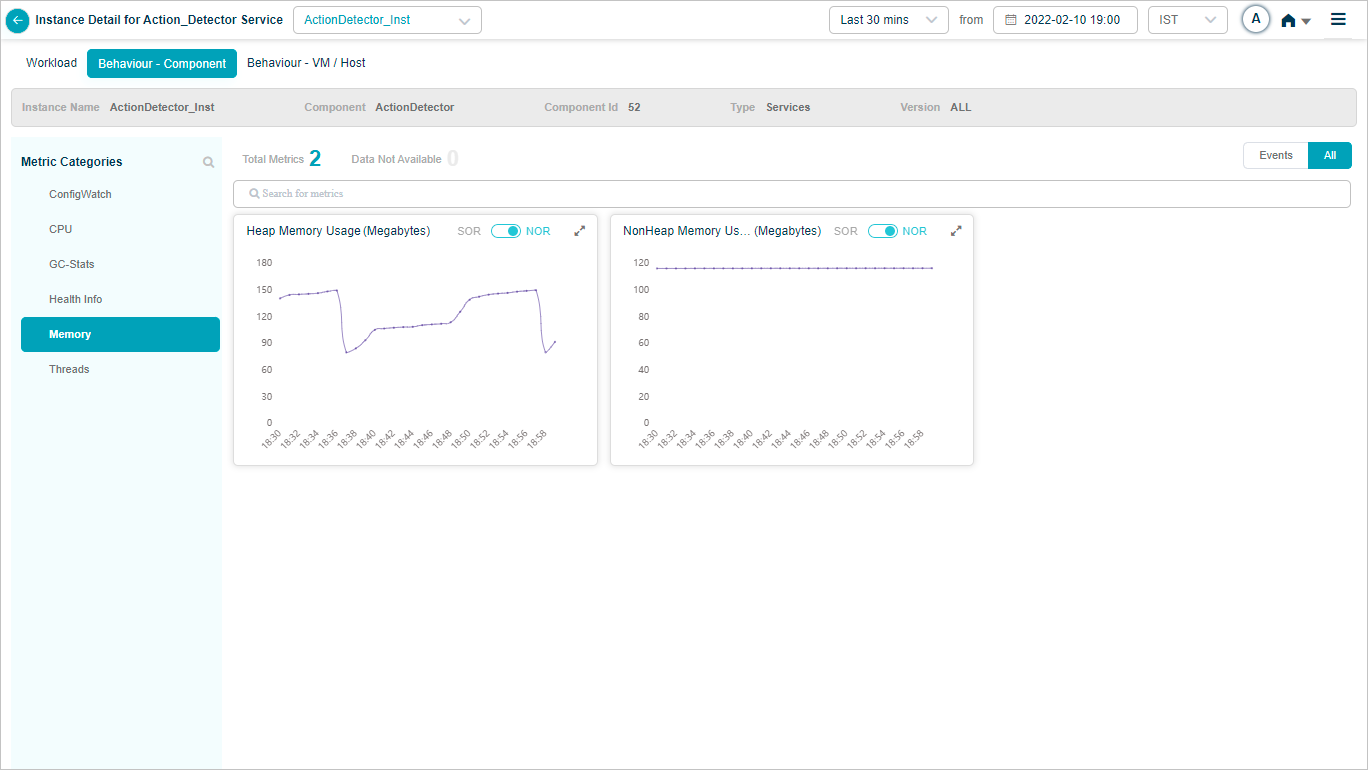Open the Last 30 mins time range dropdown
Screen dimensions: 1368x770
pyautogui.click(x=888, y=20)
